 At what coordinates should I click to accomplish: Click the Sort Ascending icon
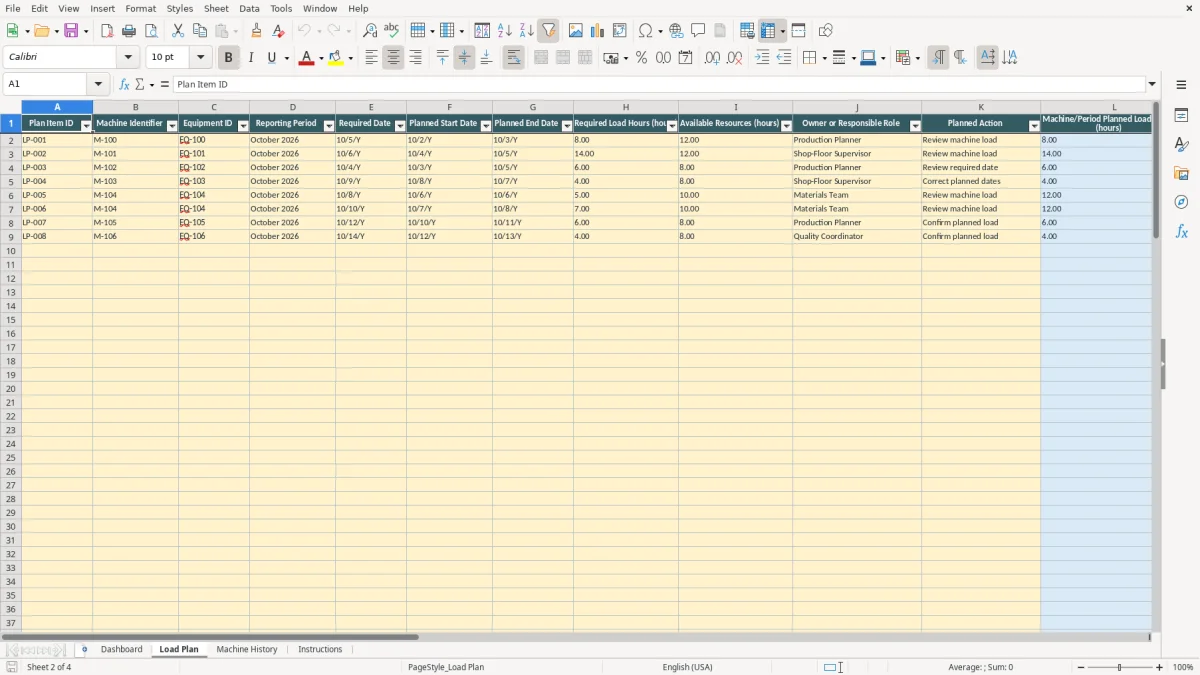coord(505,30)
